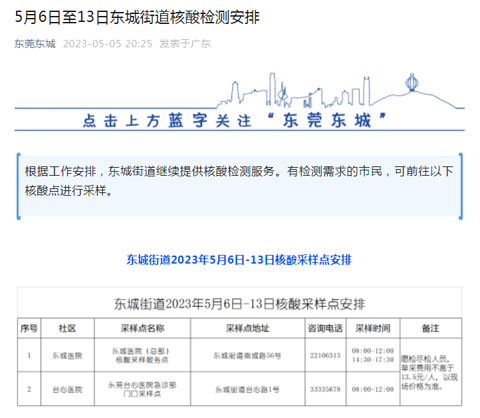Image resolution: width=480 pixels, height=418 pixels.
Task: Click the blue heading 东城街道2023年5月6日-13日核酸采样点安排
Action: tap(239, 260)
